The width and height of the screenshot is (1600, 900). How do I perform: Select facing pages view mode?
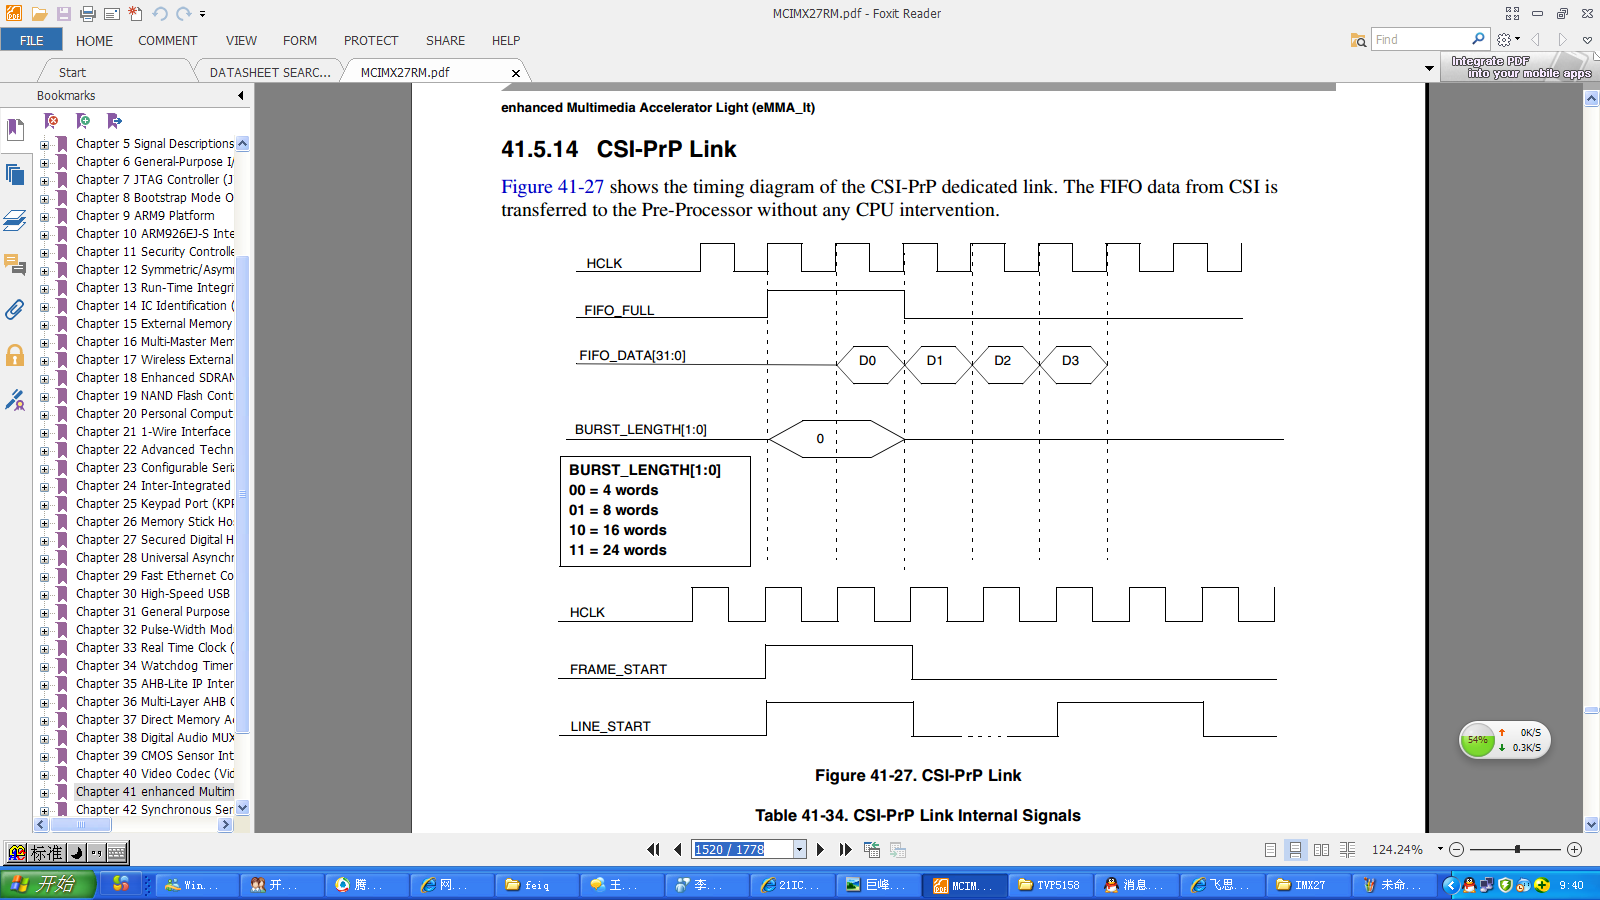point(1321,849)
